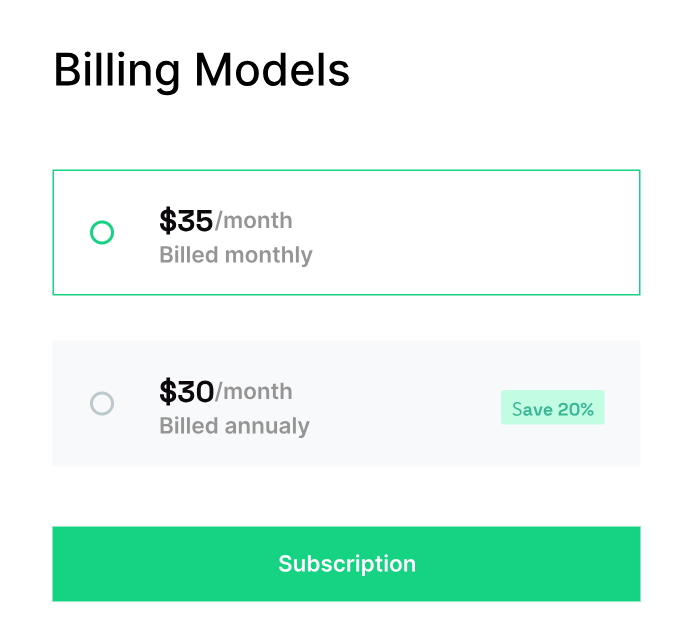Click the "Billing Models" heading
693x642 pixels.
click(201, 71)
